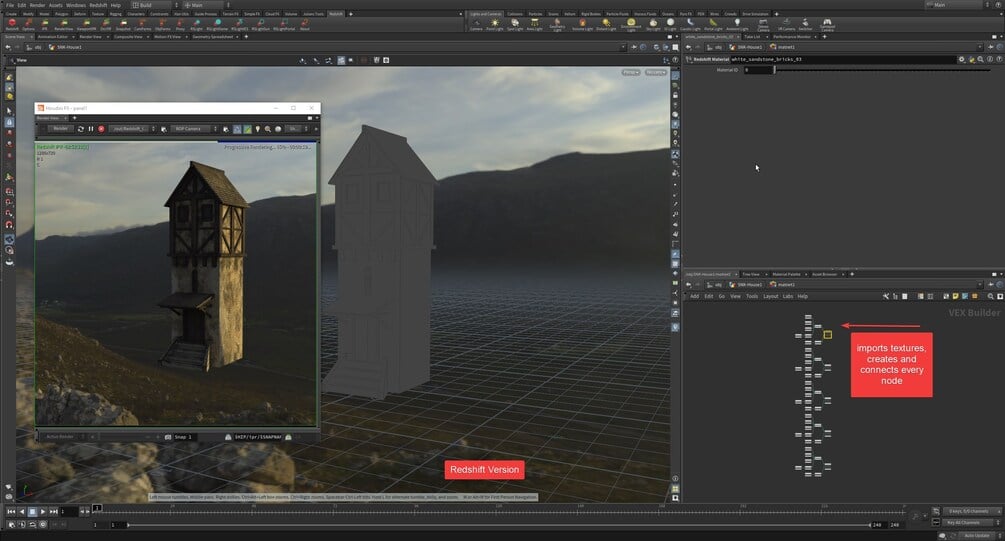Toggle the Auto Update mode at bottom right
This screenshot has height=541, width=1005.
pyautogui.click(x=977, y=535)
